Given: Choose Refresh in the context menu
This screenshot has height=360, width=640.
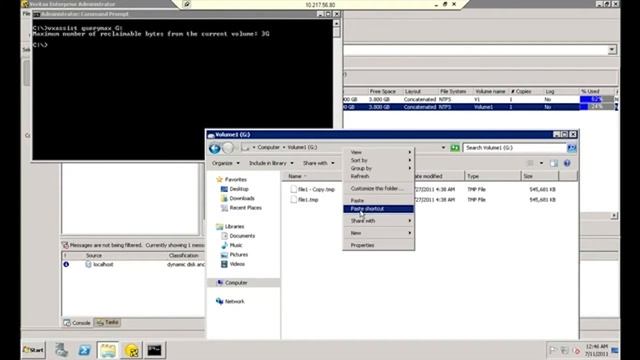Looking at the screenshot, I should coord(379,176).
